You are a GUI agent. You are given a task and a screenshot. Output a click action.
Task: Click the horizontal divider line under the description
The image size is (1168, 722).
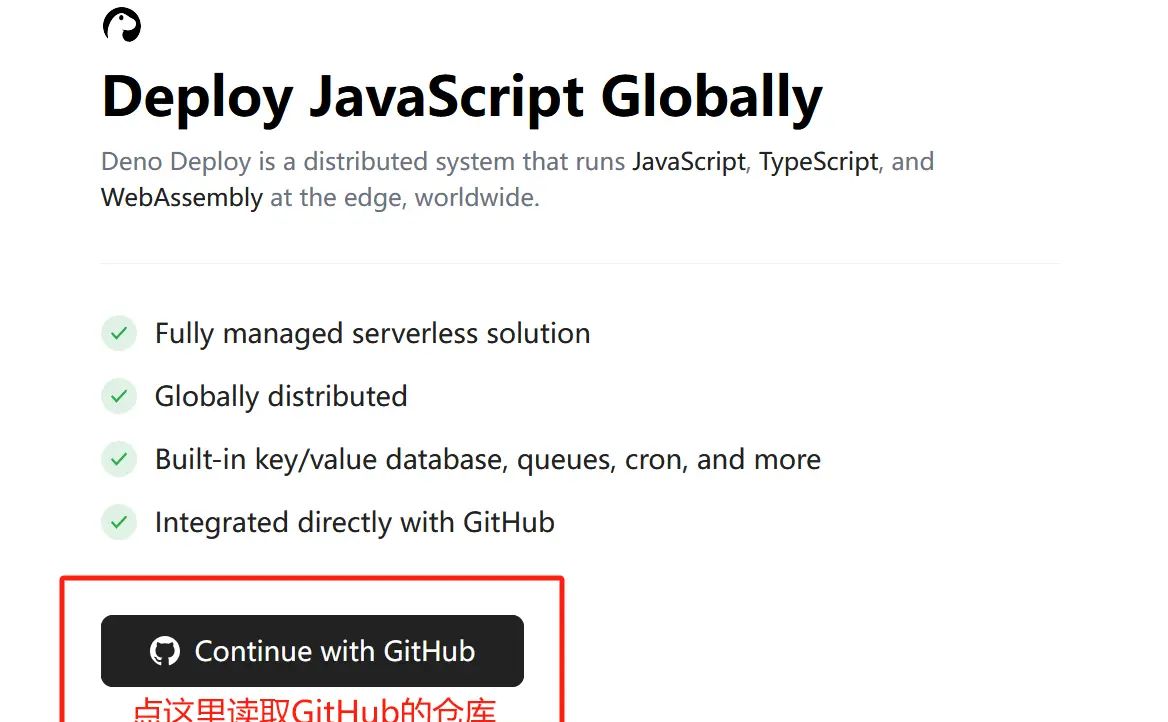[580, 264]
